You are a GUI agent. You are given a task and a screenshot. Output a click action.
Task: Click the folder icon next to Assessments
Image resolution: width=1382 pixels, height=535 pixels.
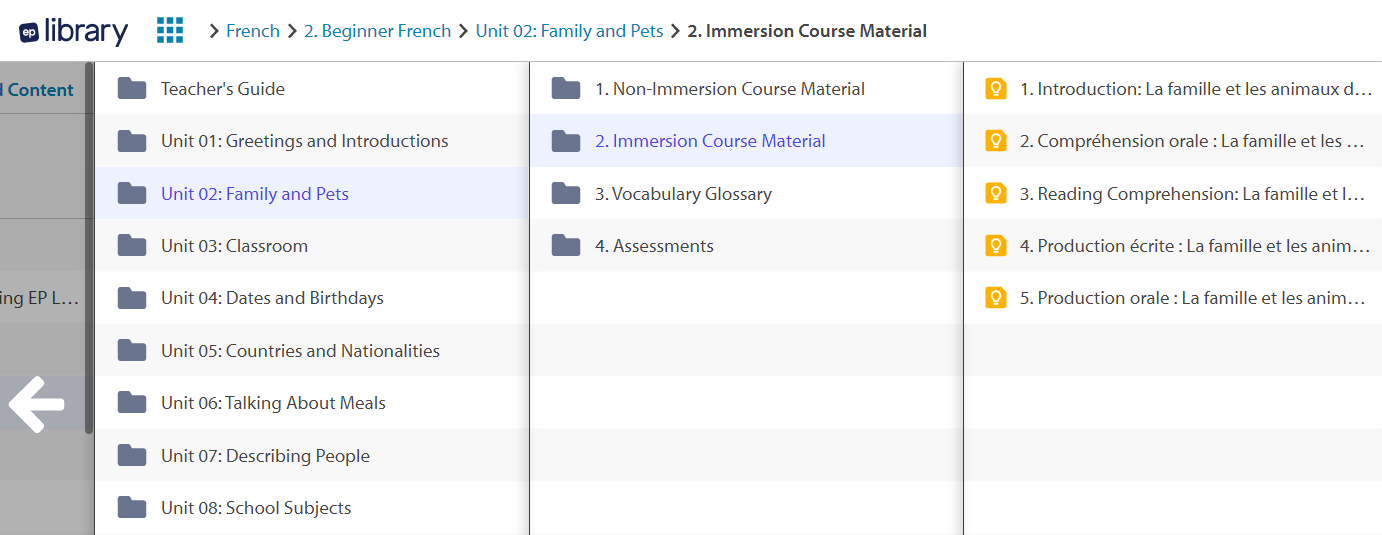(566, 246)
